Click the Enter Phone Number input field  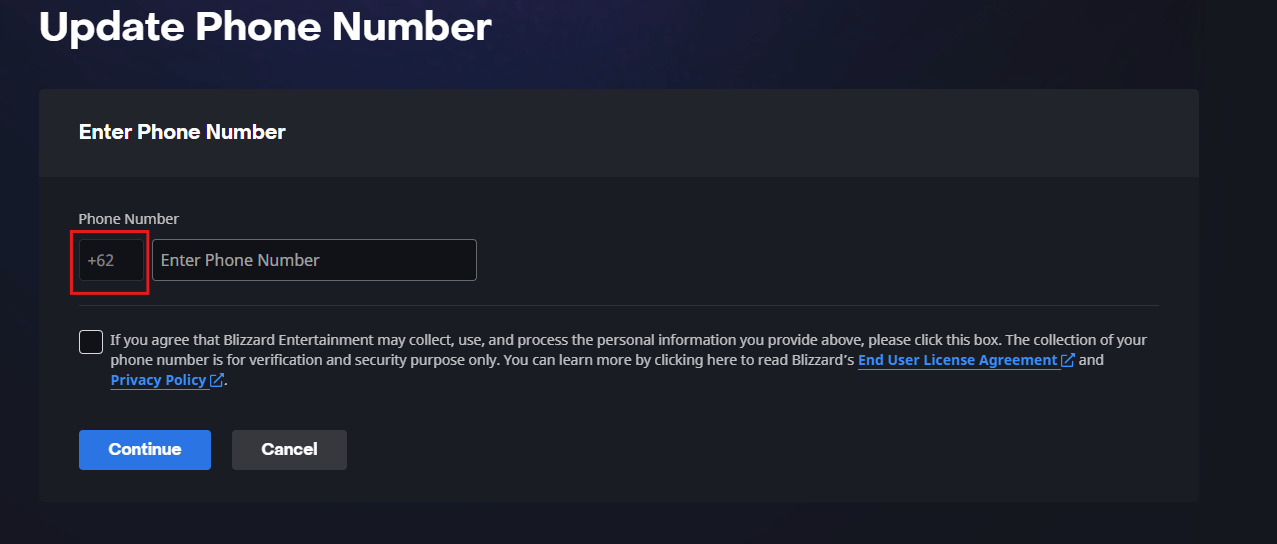[x=314, y=260]
